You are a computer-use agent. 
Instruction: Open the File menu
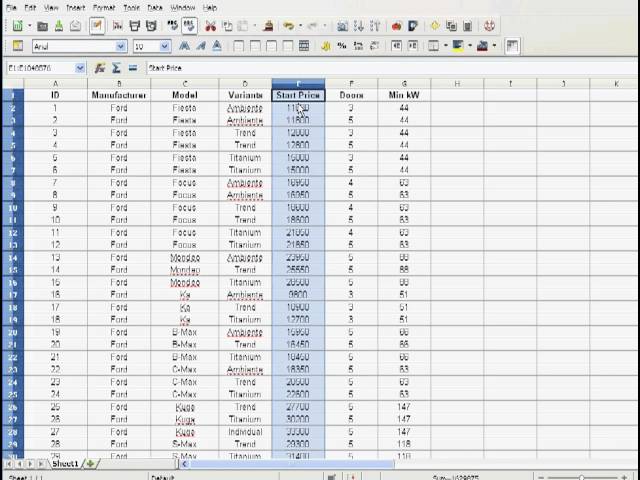coord(11,8)
